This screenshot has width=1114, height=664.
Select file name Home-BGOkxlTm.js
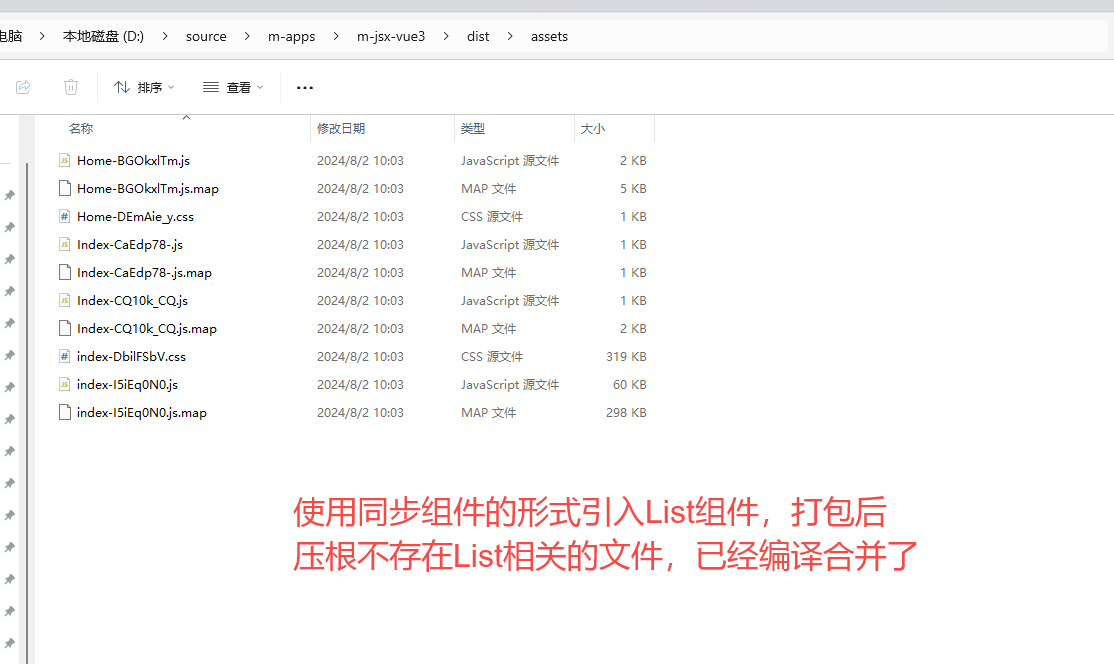click(134, 160)
